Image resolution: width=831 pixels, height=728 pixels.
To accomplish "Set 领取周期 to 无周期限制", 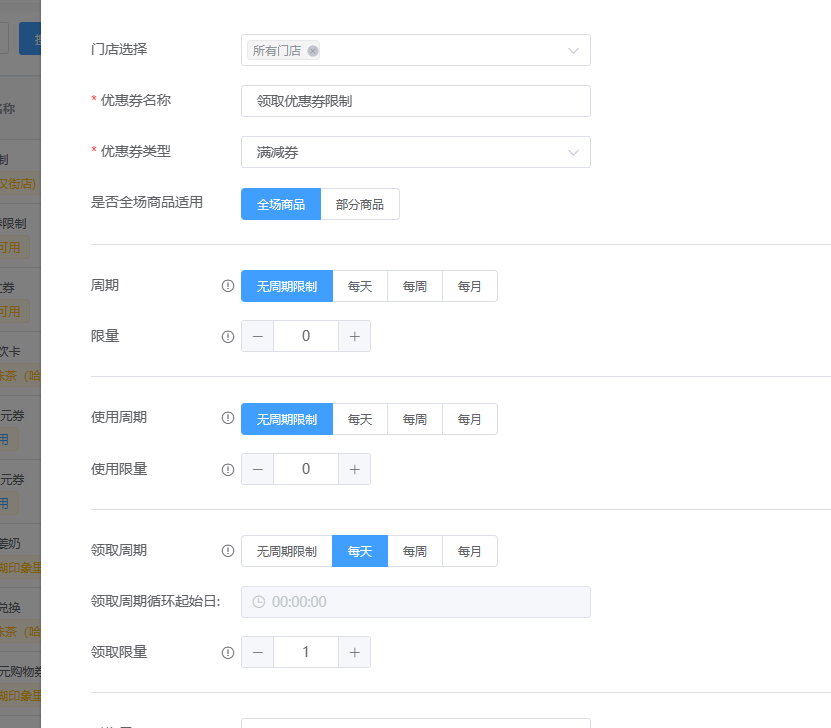I will click(x=287, y=550).
